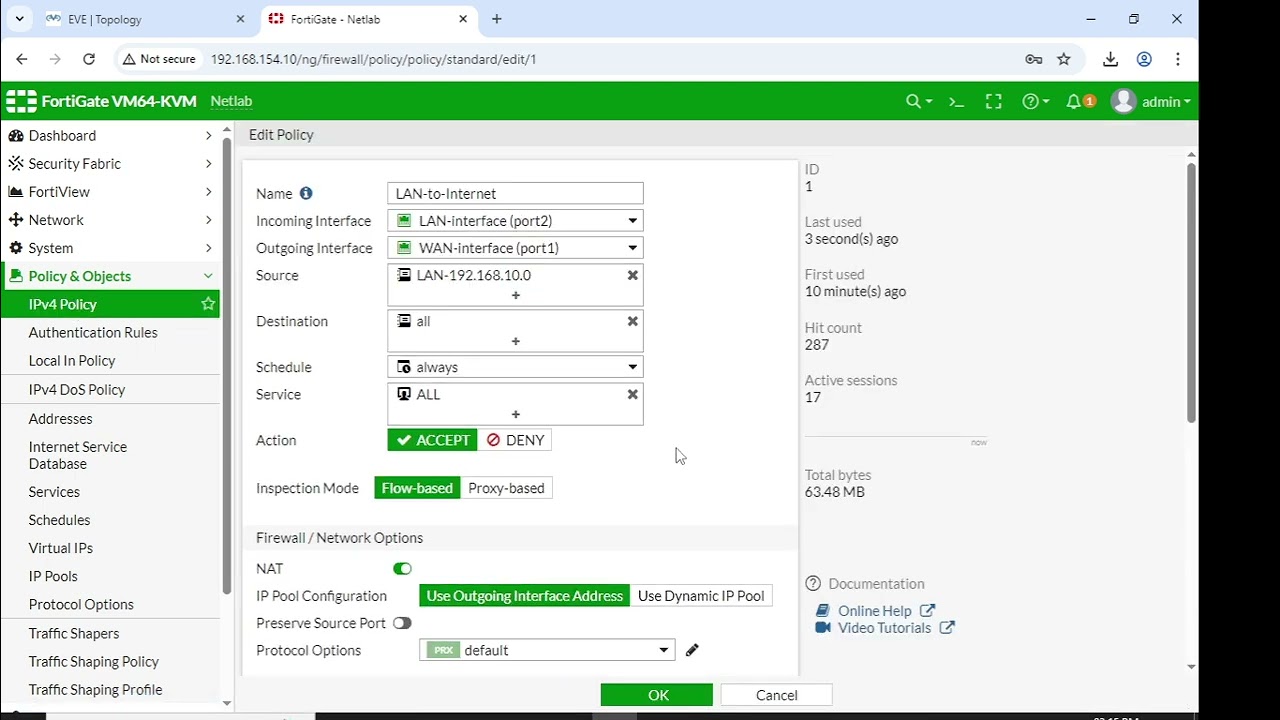1280x720 pixels.
Task: Open the saved passwords key icon
Action: (x=1034, y=59)
